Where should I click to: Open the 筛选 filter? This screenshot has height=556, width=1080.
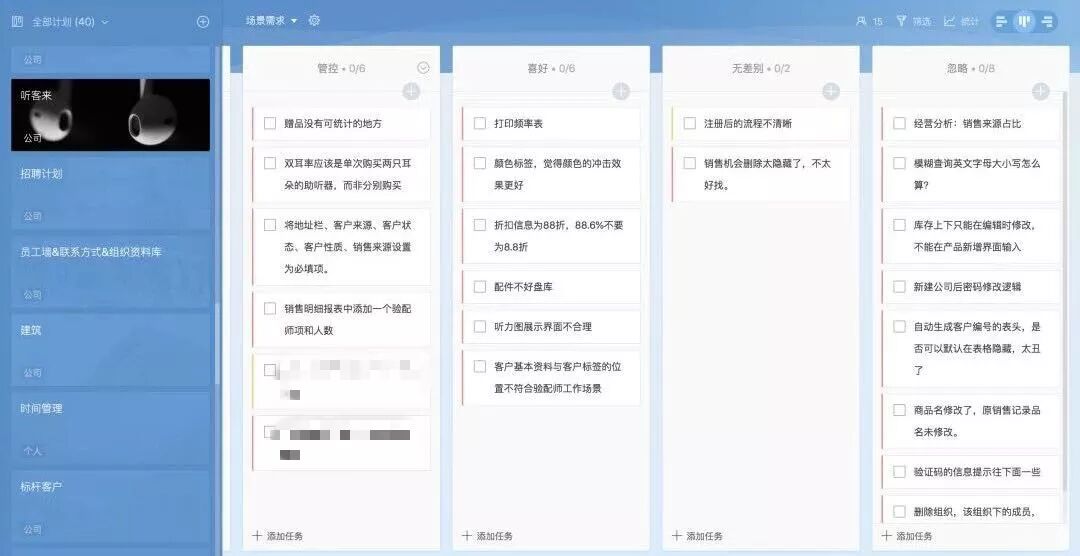pyautogui.click(x=913, y=21)
